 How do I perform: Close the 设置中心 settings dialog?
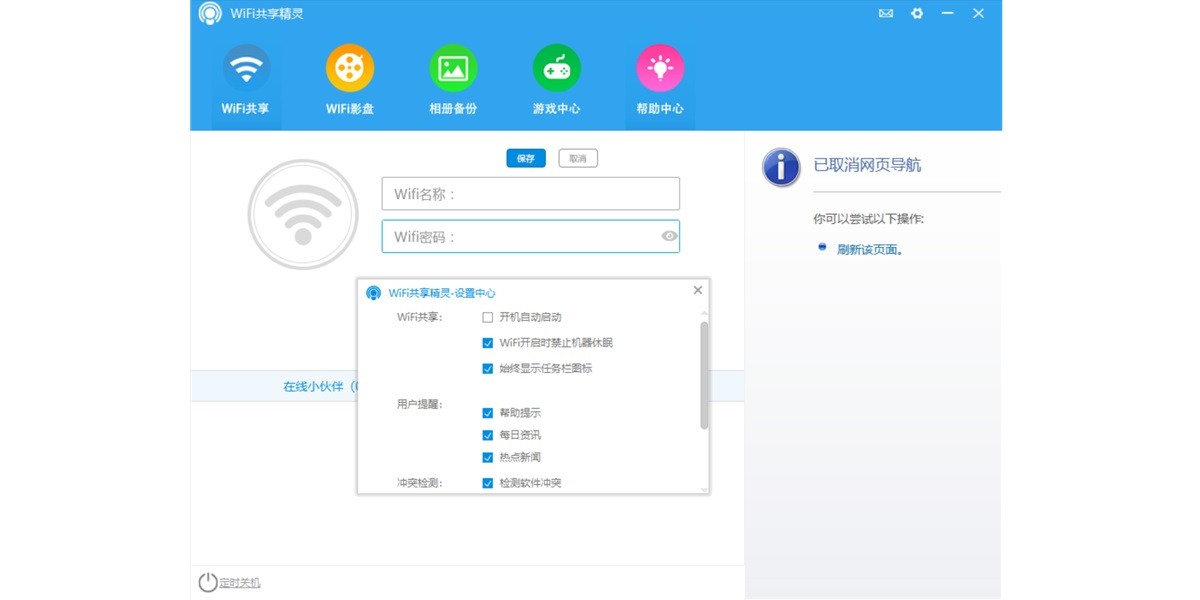[x=697, y=290]
